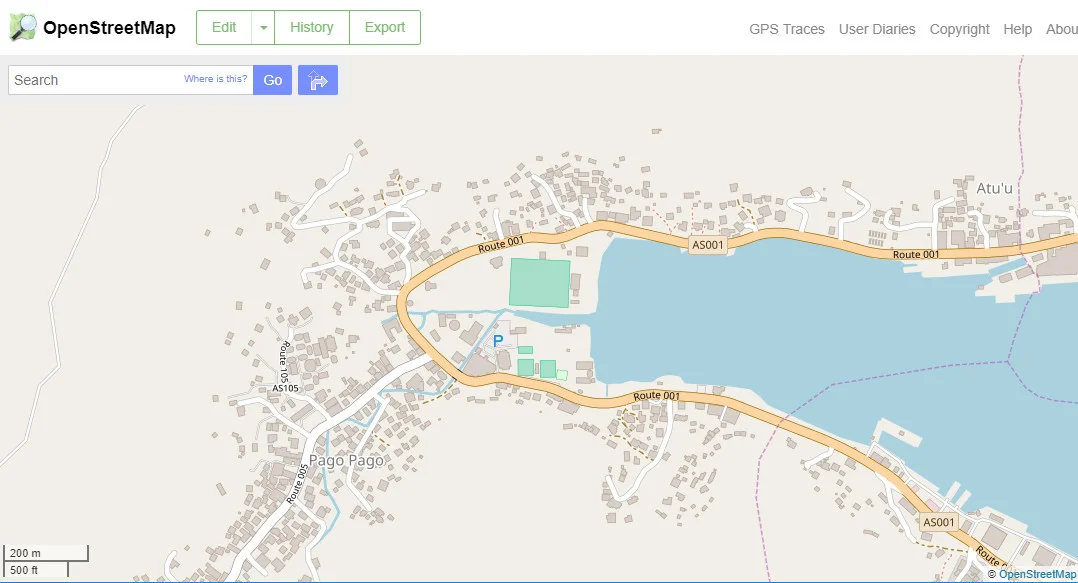This screenshot has width=1078, height=583.
Task: Click the Route 001 label below the bay
Action: pyautogui.click(x=656, y=396)
